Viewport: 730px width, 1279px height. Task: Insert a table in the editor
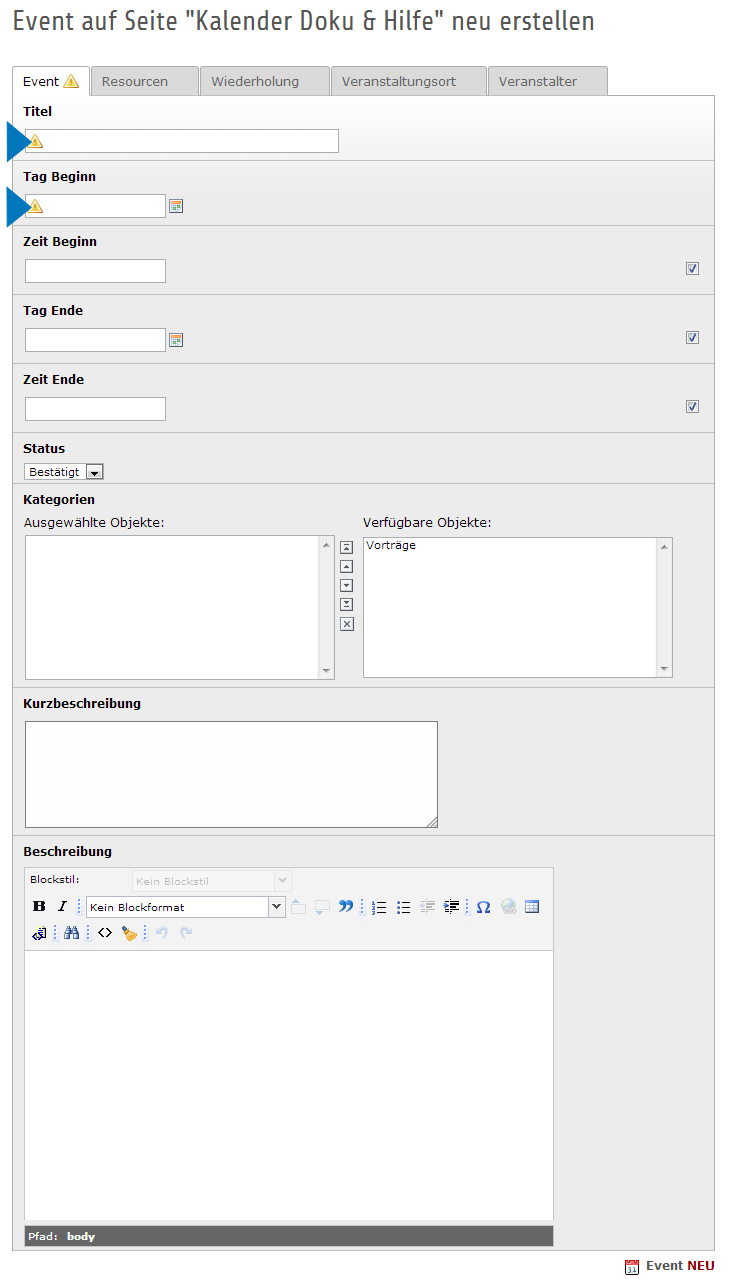click(532, 907)
